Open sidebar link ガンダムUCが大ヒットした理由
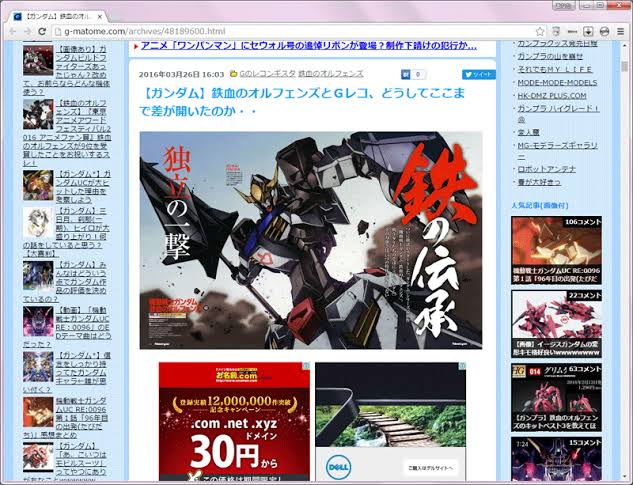The height and width of the screenshot is (485, 633). [82, 187]
